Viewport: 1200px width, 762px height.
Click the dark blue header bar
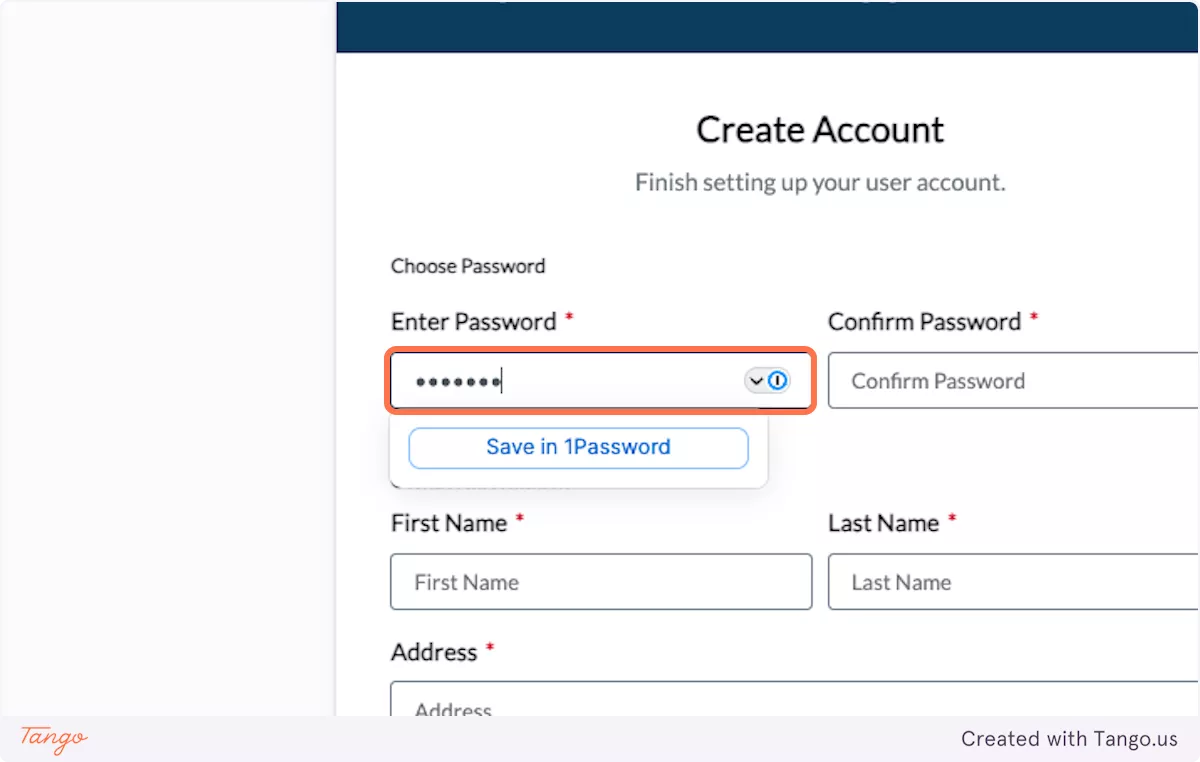[768, 27]
